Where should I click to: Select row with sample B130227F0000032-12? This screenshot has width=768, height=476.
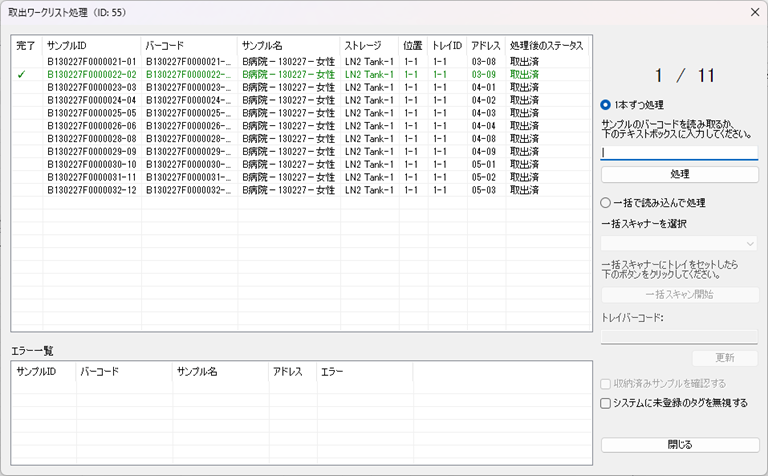click(92, 190)
